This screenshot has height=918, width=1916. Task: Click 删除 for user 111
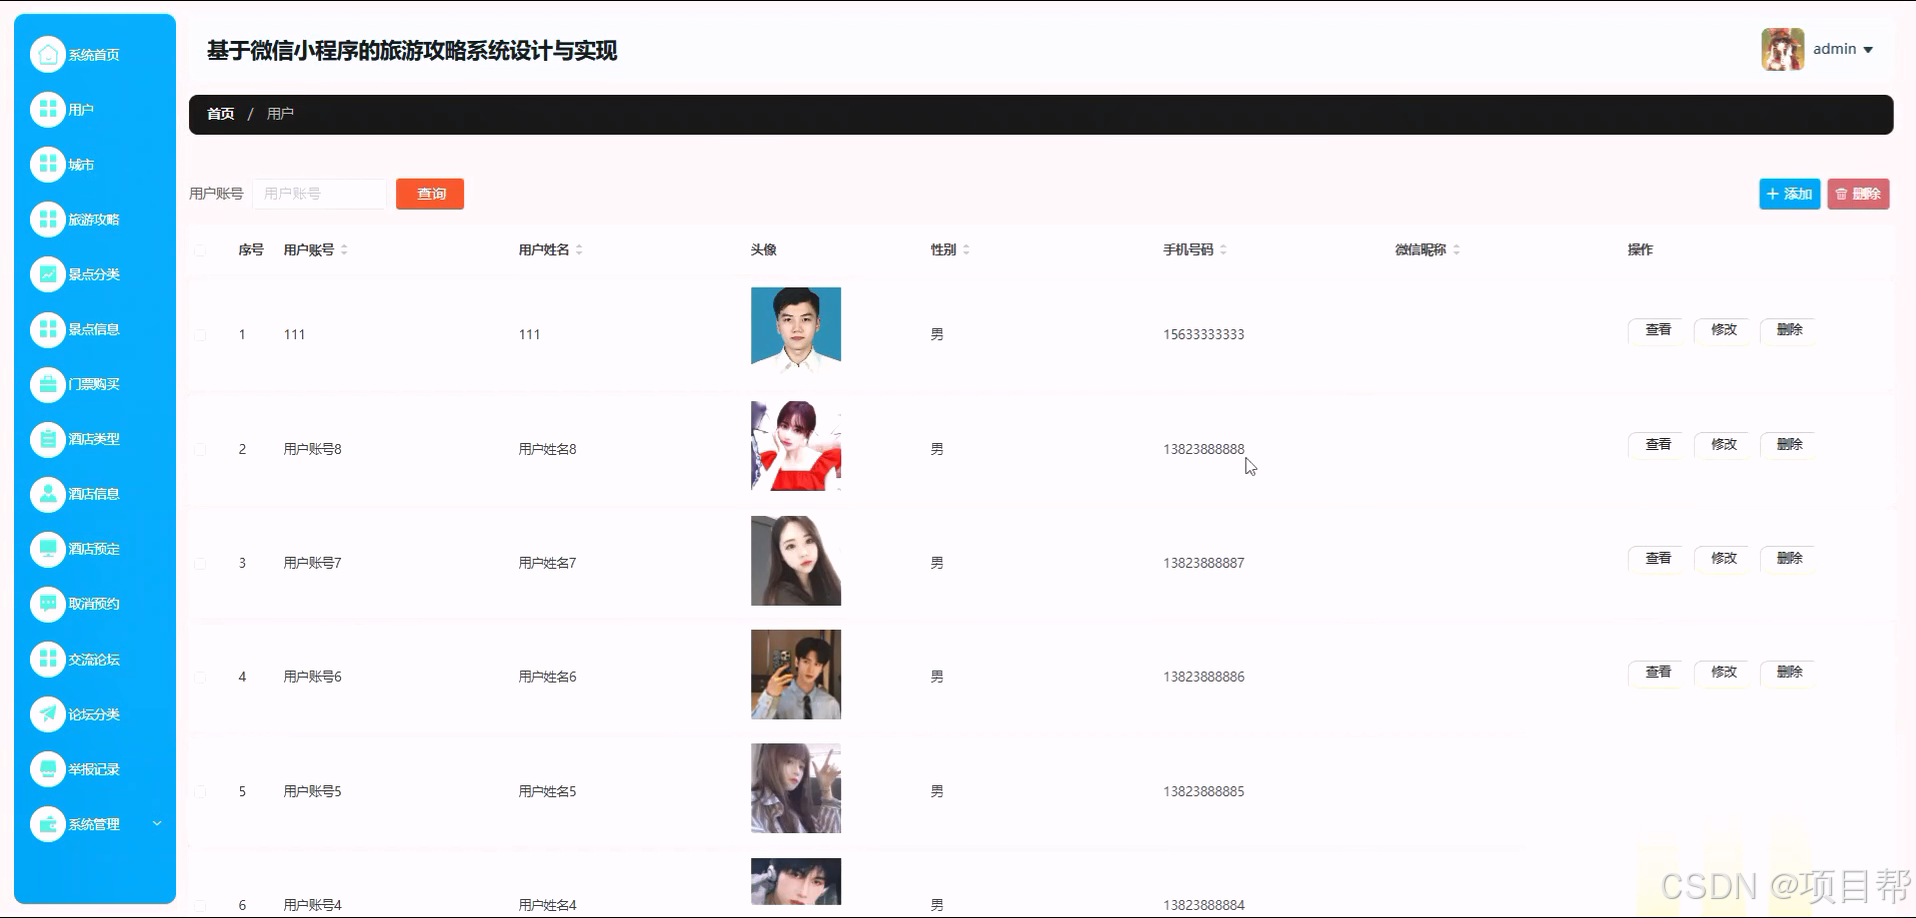[1789, 330]
